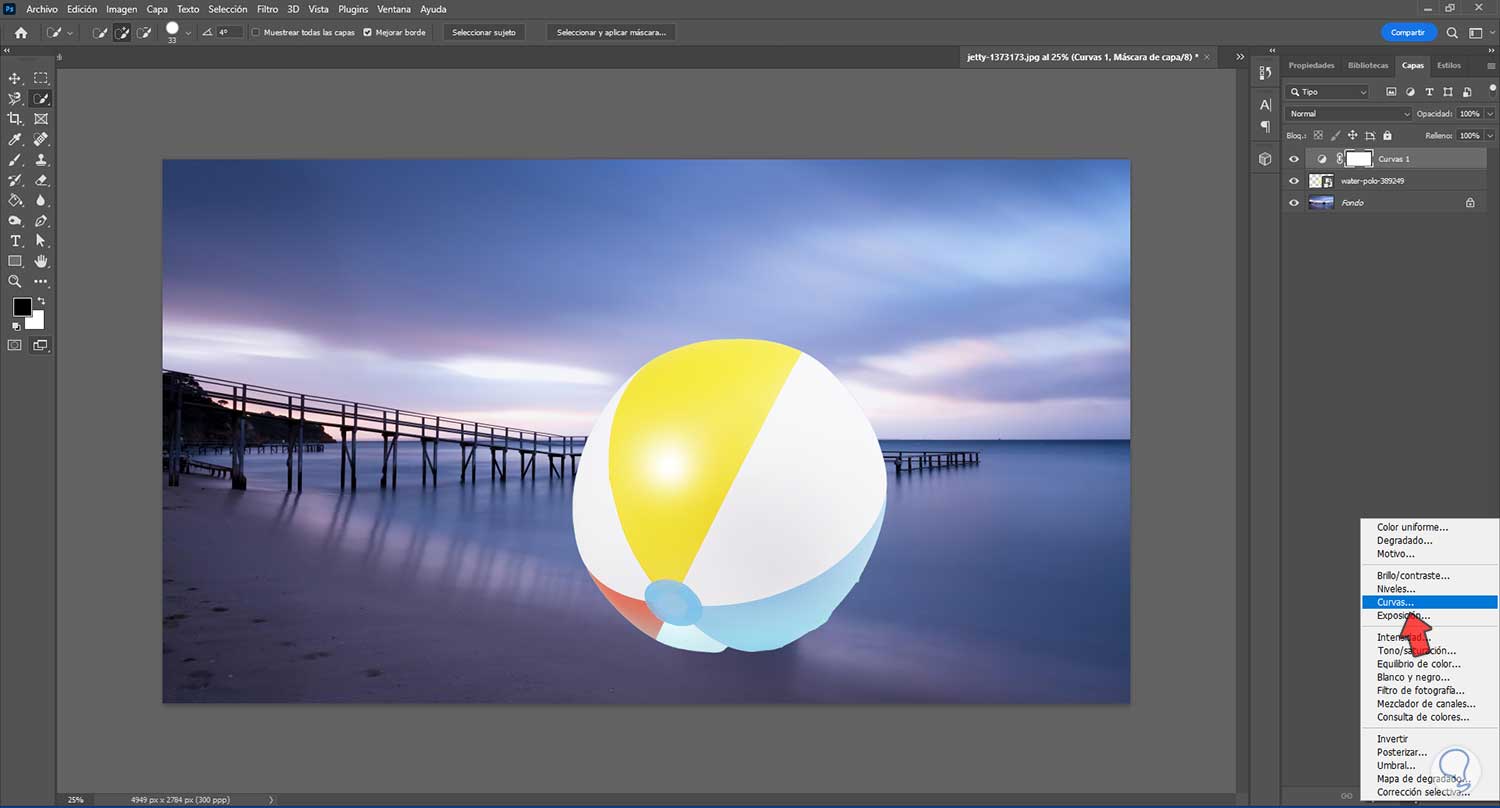Image resolution: width=1500 pixels, height=808 pixels.
Task: Select the Move tool
Action: tap(15, 78)
